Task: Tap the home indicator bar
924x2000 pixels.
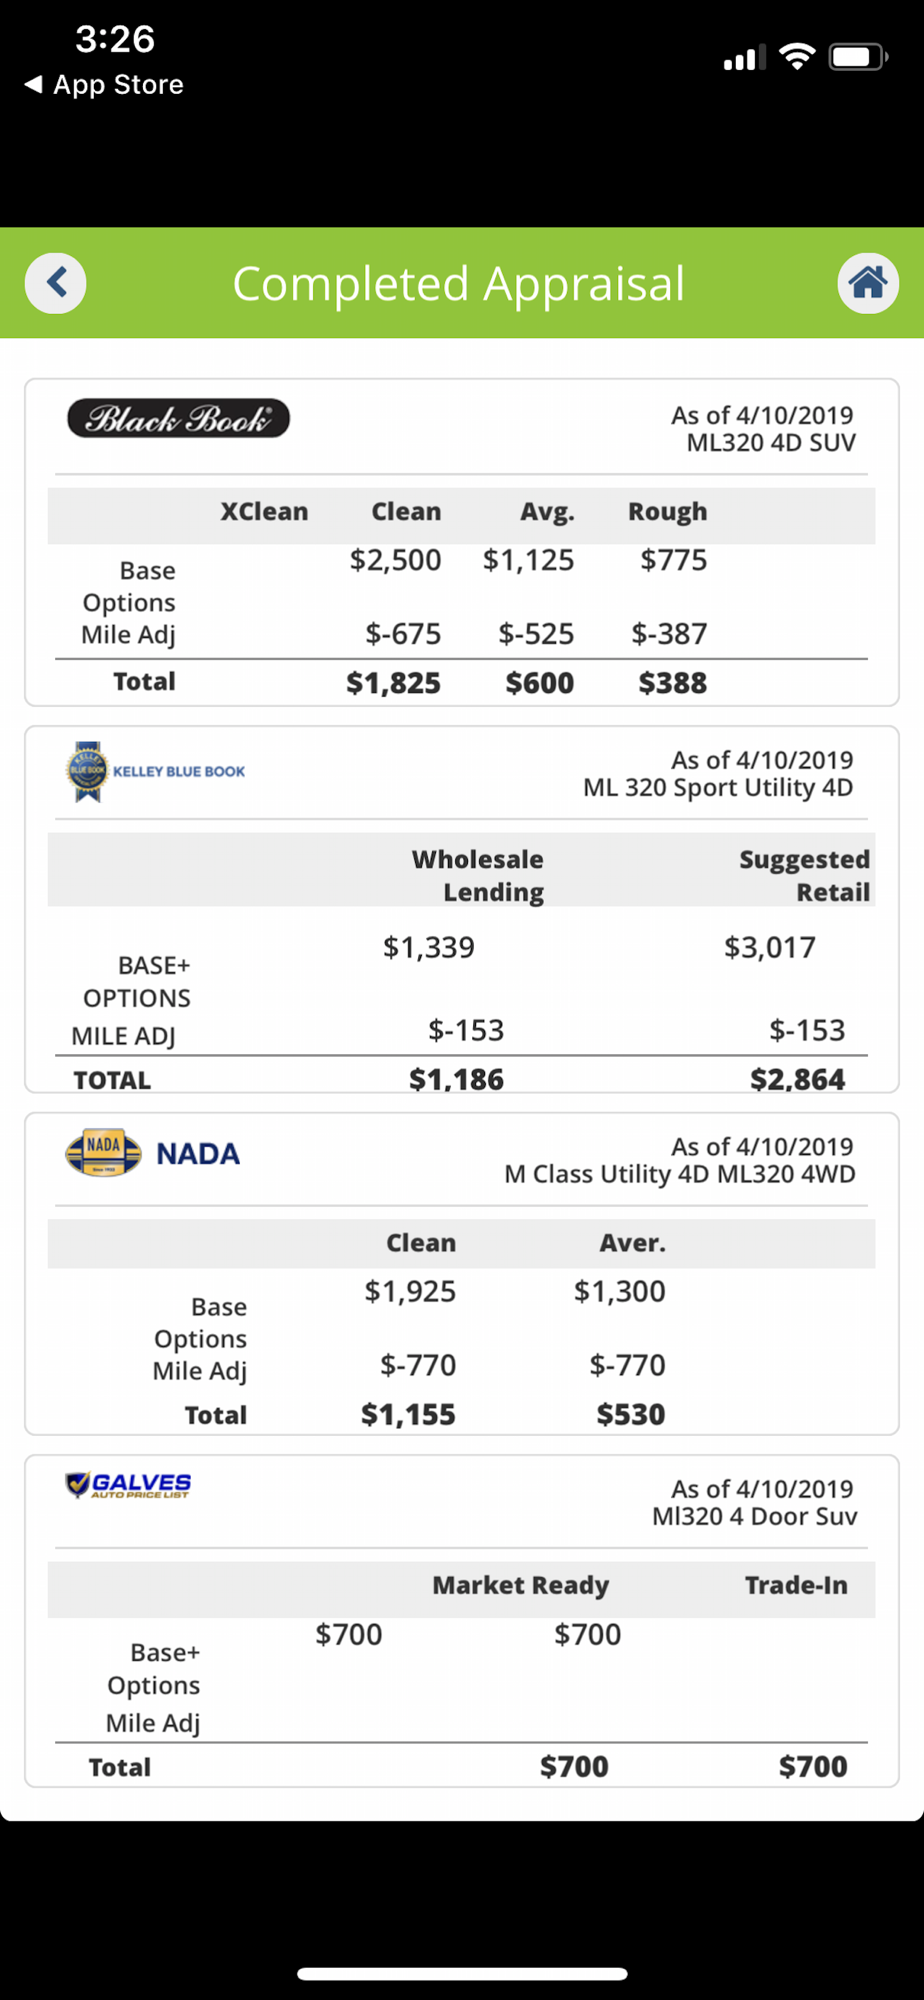Action: [x=462, y=1974]
